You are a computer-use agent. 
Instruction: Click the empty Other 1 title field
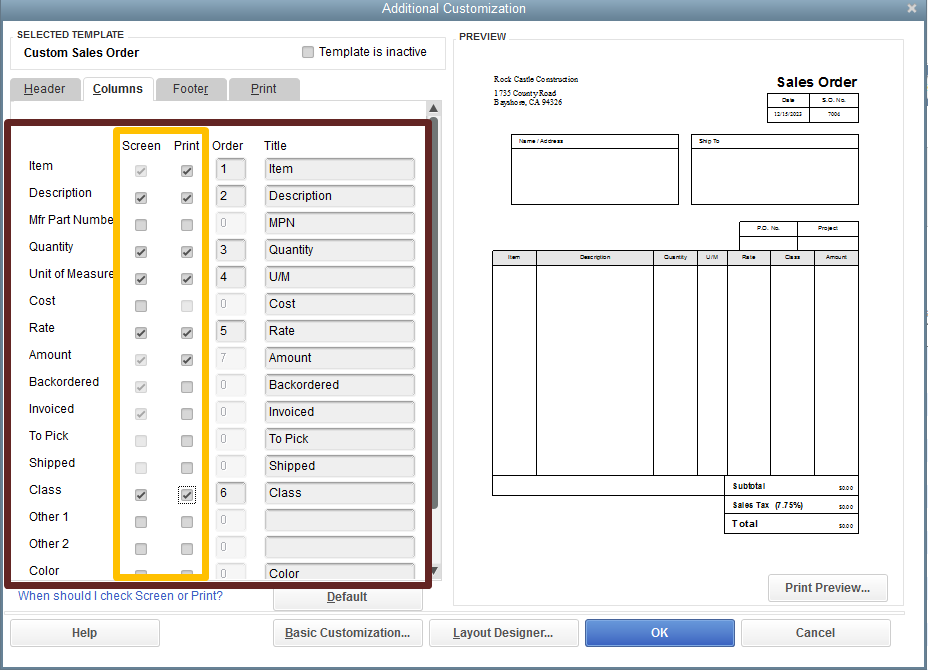(340, 520)
